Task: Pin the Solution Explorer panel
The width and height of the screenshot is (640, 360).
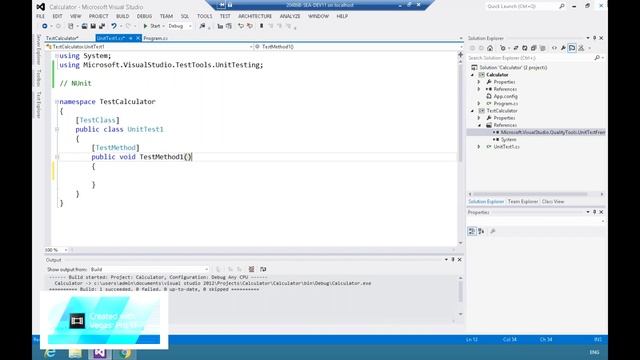Action: (595, 38)
